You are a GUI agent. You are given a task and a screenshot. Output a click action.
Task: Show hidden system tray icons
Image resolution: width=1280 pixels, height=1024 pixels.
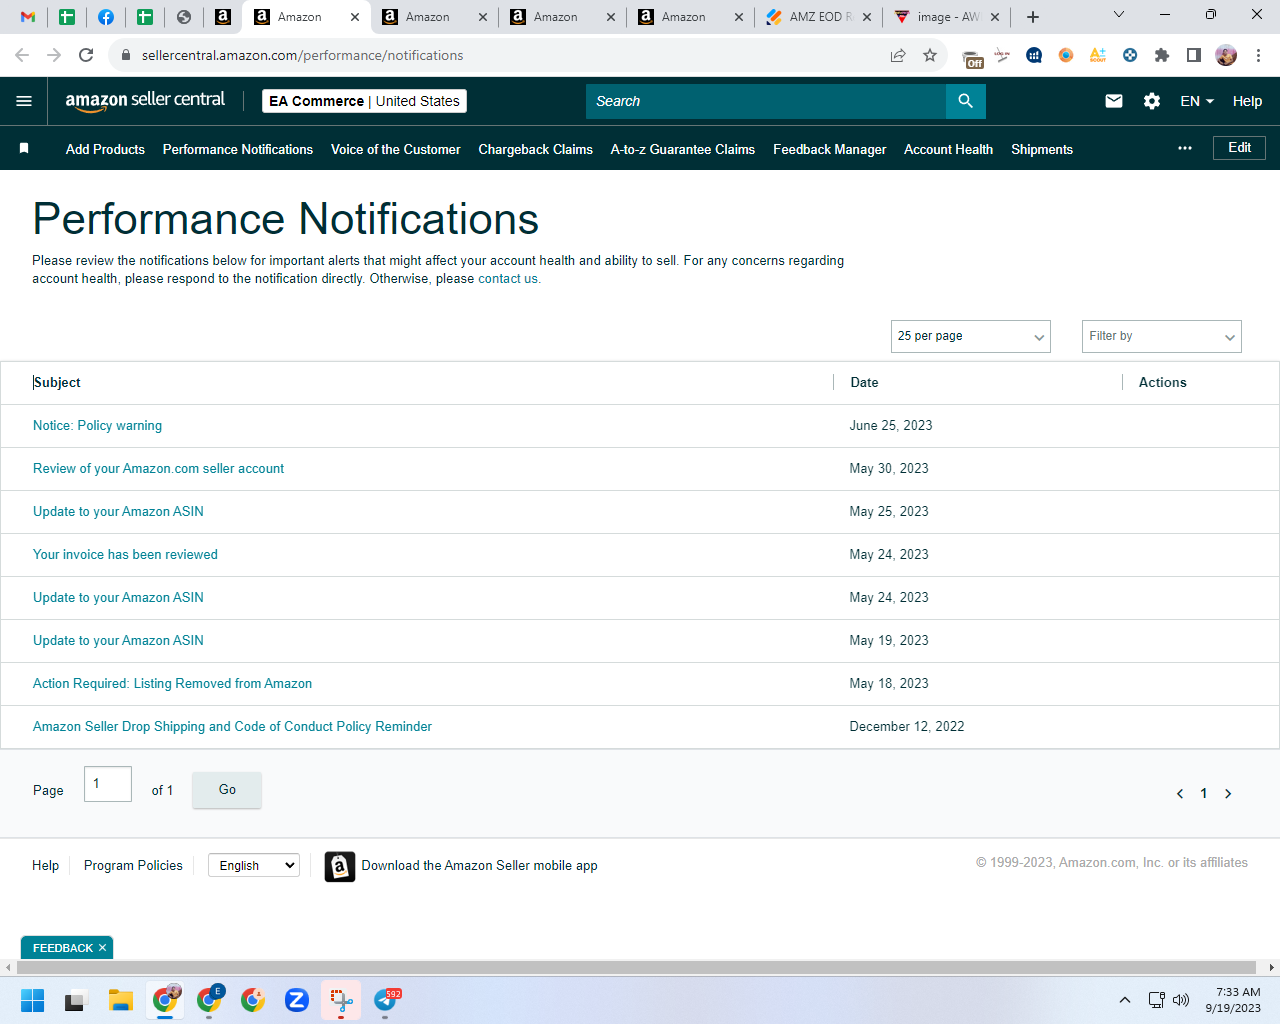click(1125, 999)
